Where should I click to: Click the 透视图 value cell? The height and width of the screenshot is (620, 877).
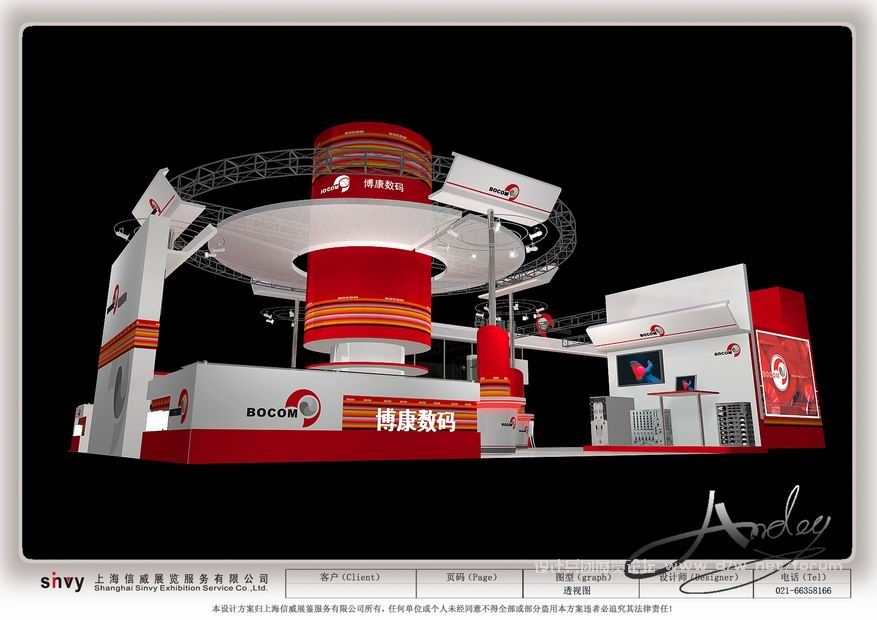tap(582, 591)
